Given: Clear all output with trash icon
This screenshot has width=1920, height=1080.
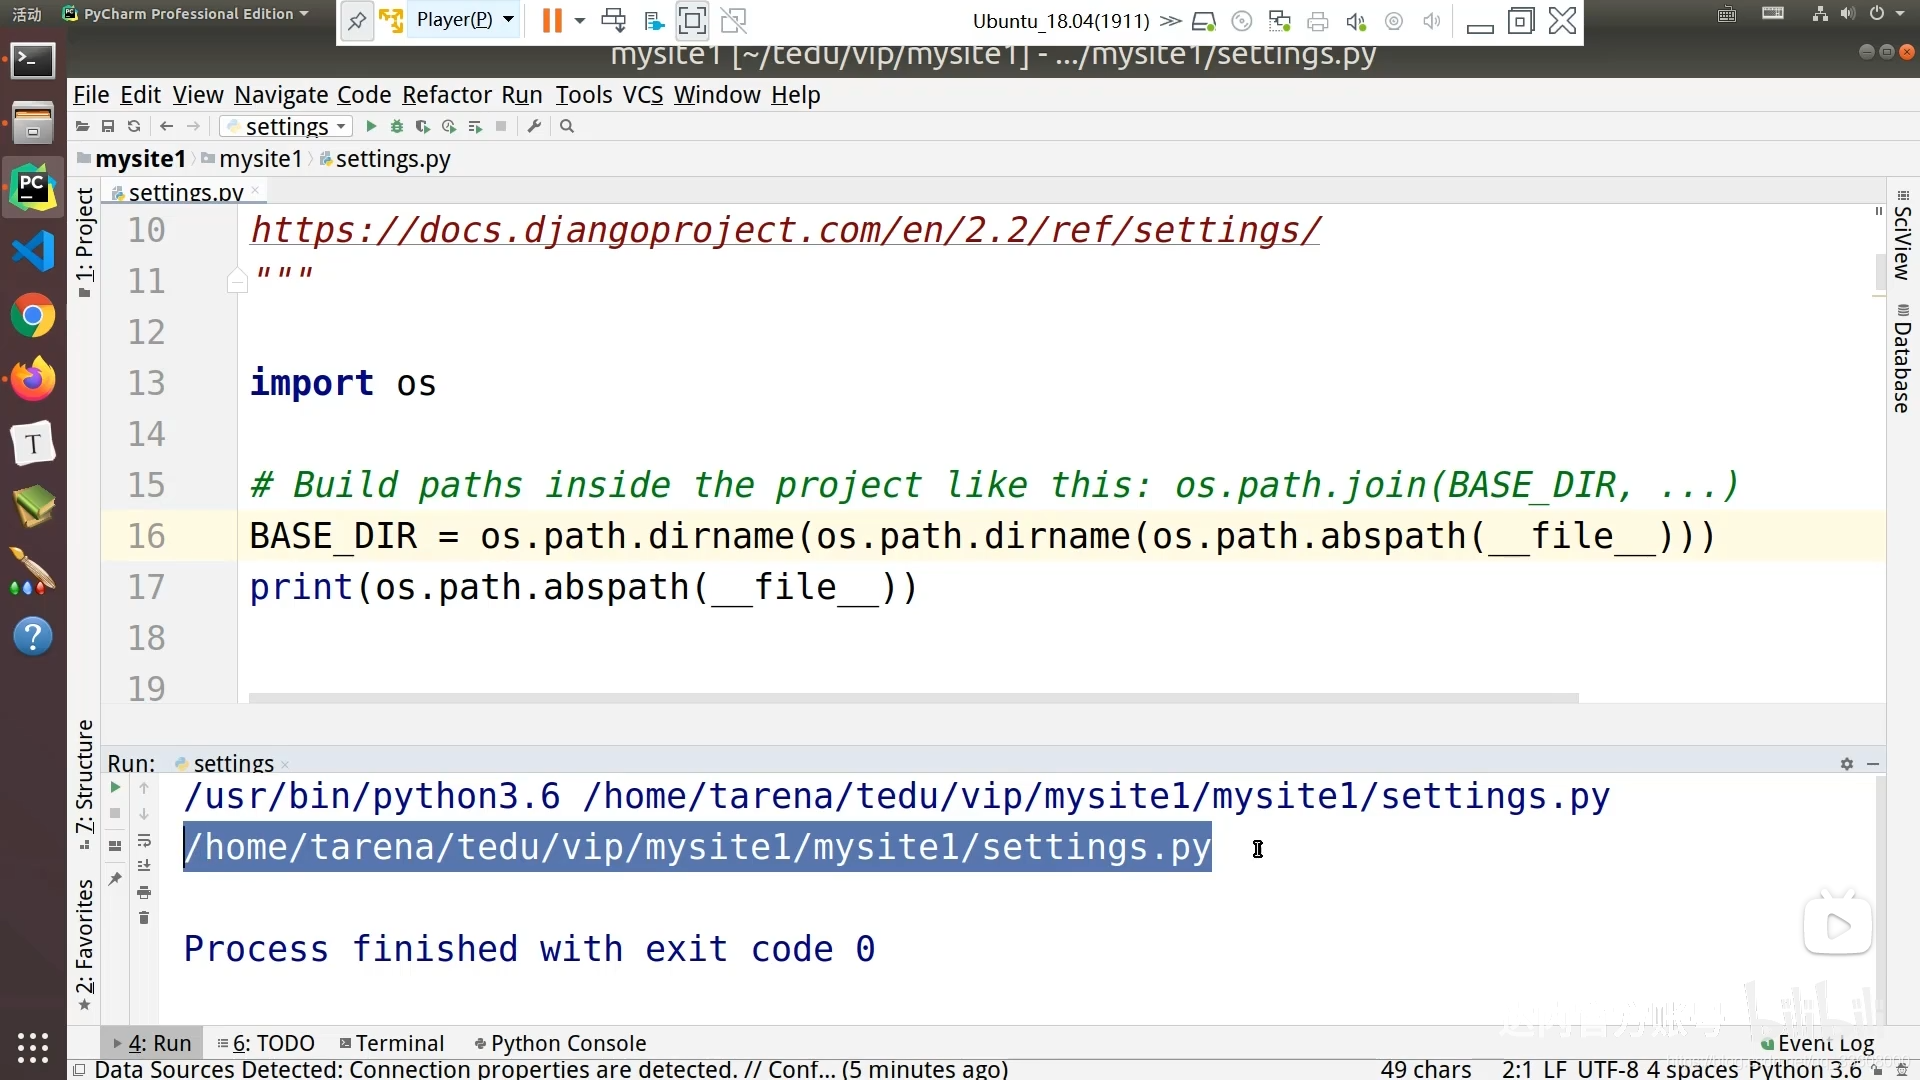Looking at the screenshot, I should pyautogui.click(x=144, y=918).
